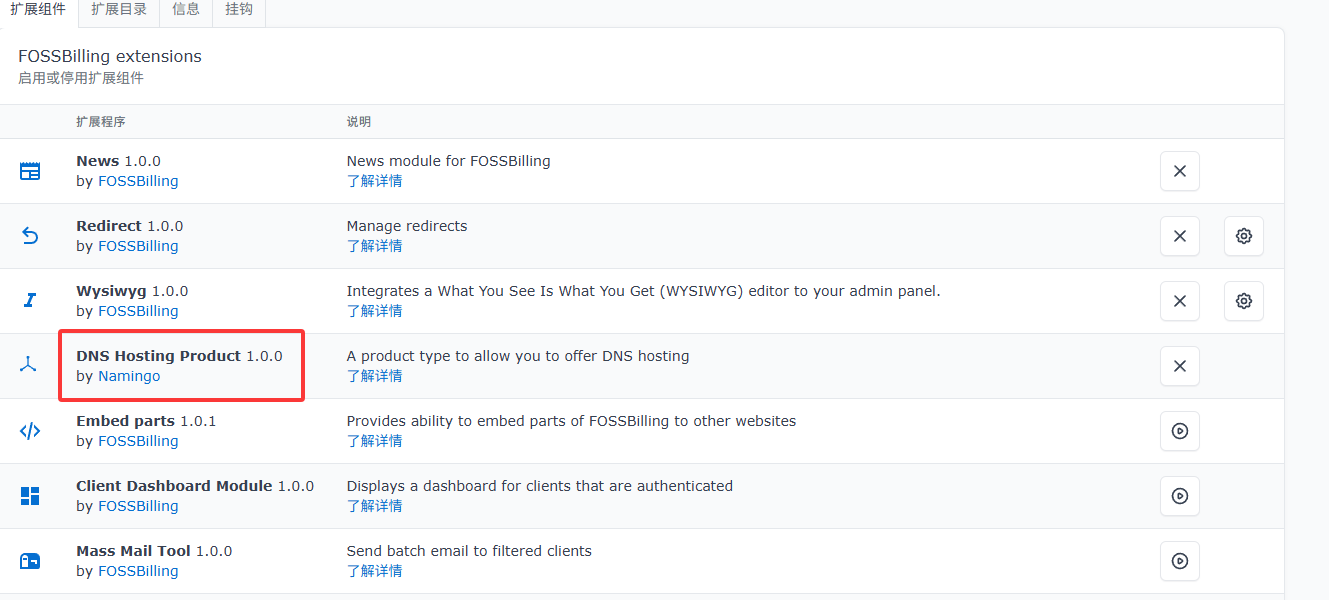This screenshot has height=600, width=1329.
Task: Open the 信息 tab
Action: click(x=185, y=10)
